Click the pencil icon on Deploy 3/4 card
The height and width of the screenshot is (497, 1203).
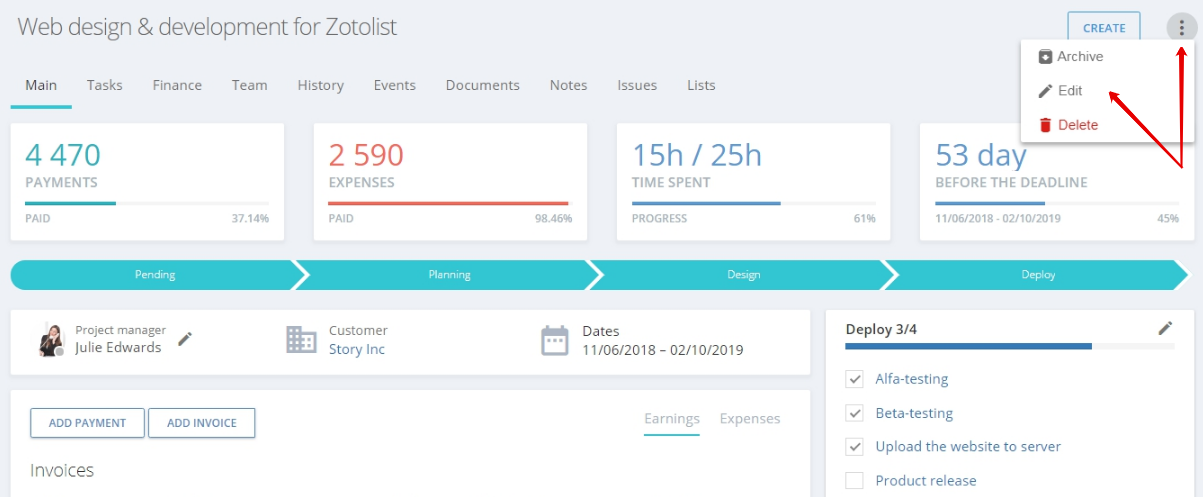pos(1165,328)
